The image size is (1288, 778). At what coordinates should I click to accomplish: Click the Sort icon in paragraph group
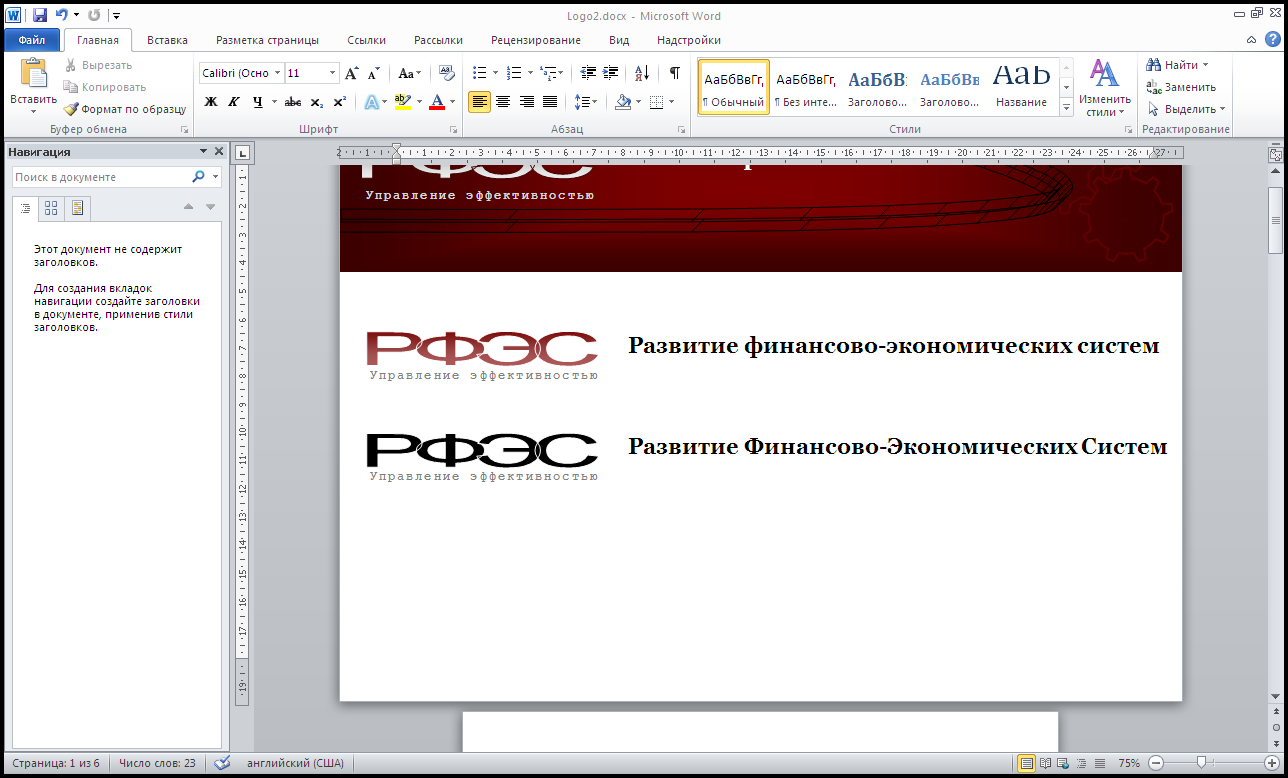642,73
